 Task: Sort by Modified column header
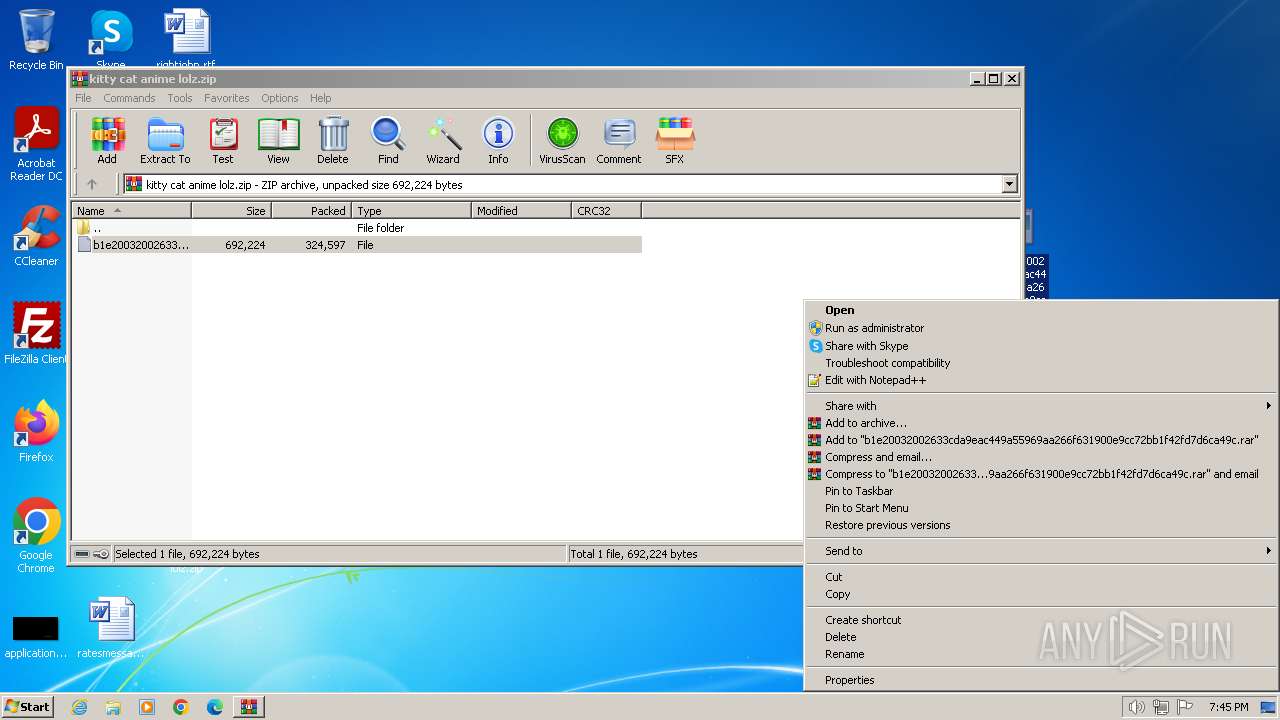click(521, 211)
